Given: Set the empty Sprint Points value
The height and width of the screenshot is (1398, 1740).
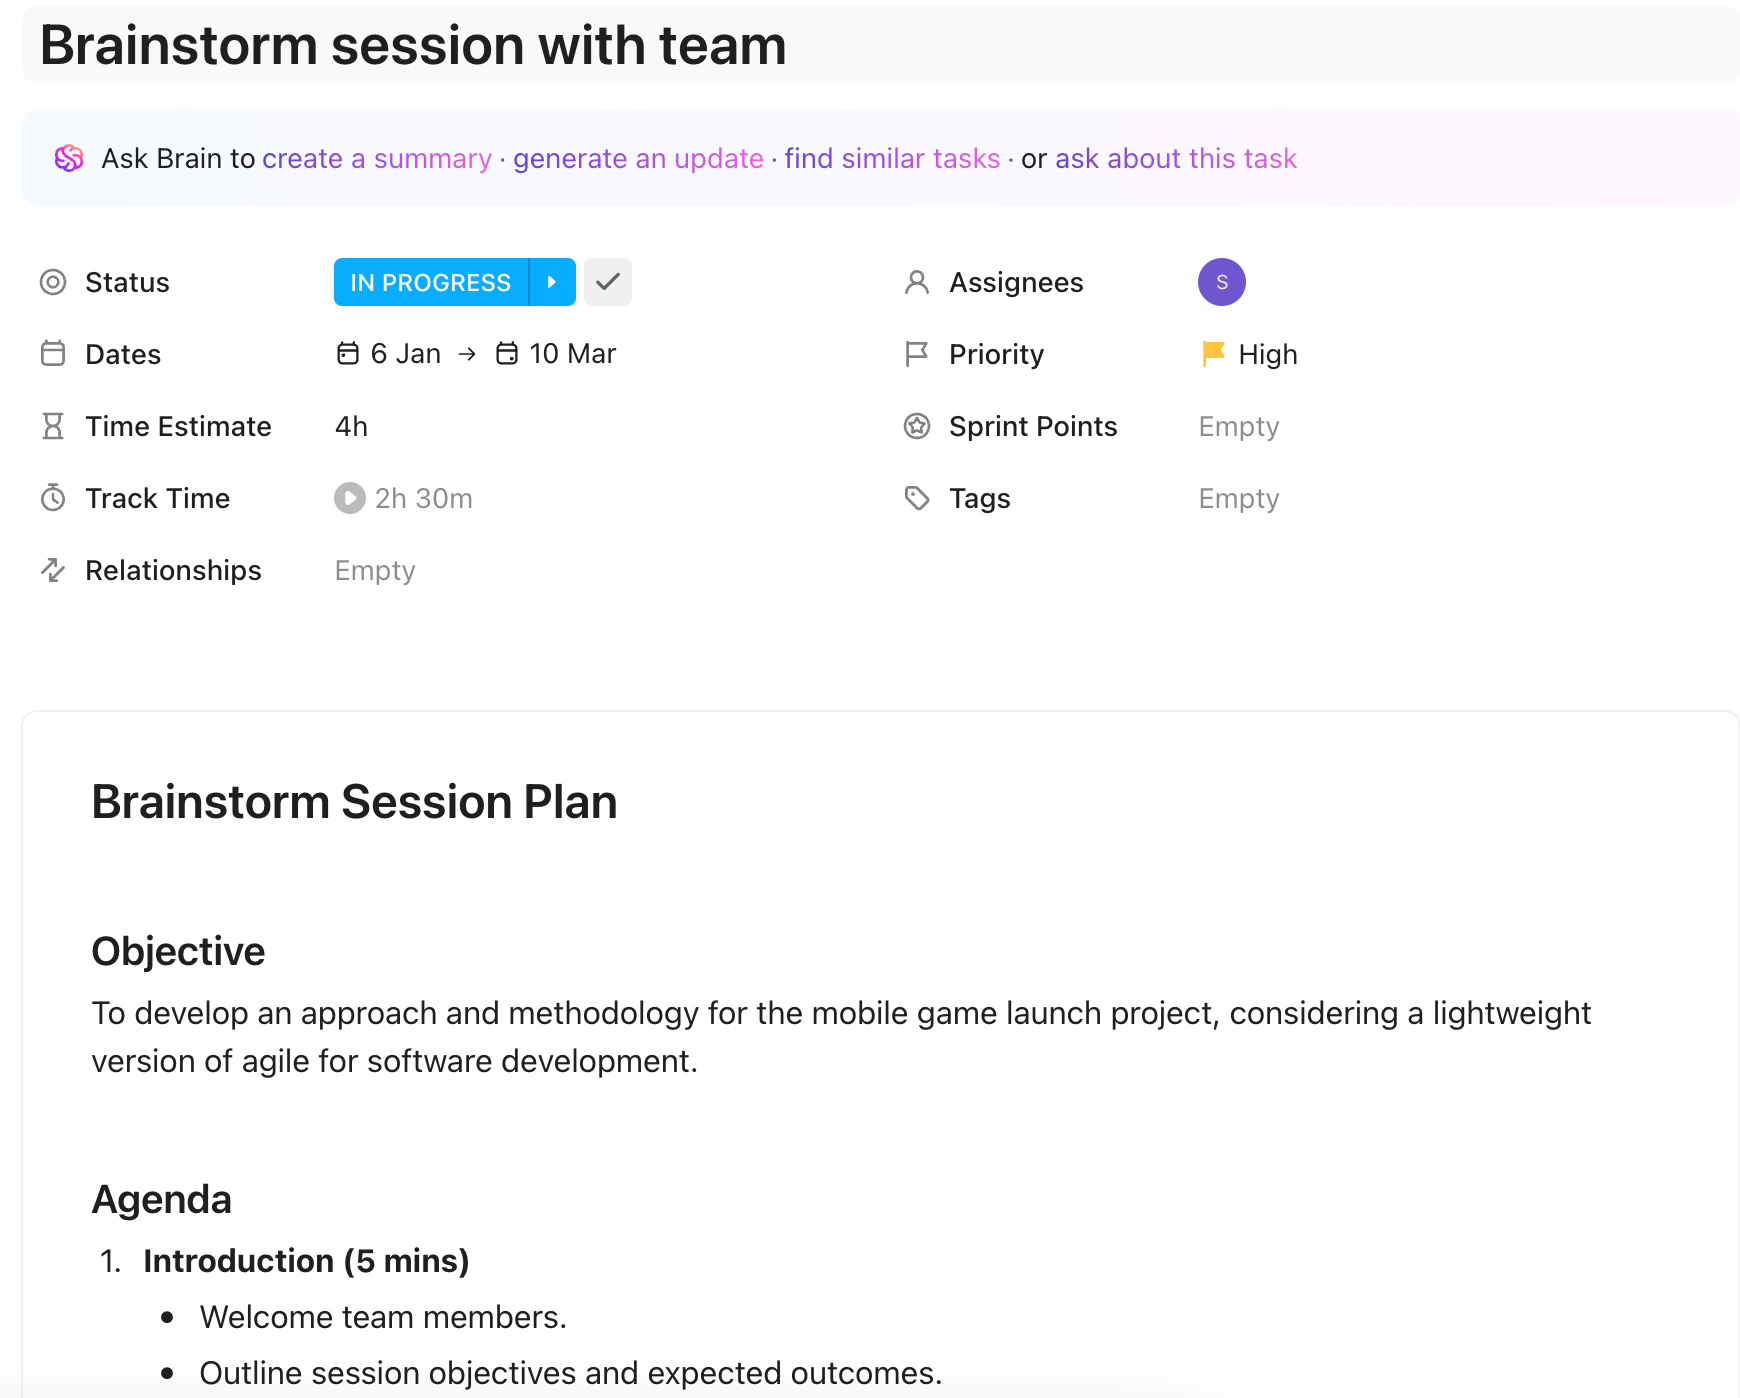Looking at the screenshot, I should click(1238, 426).
